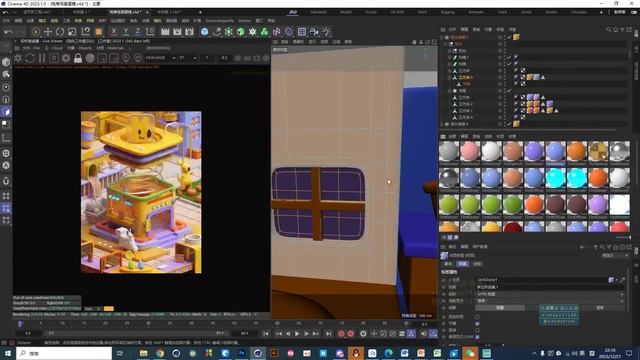Image resolution: width=640 pixels, height=360 pixels.
Task: Toggle the third checkbox in texture tag attributes
Action: [477, 330]
